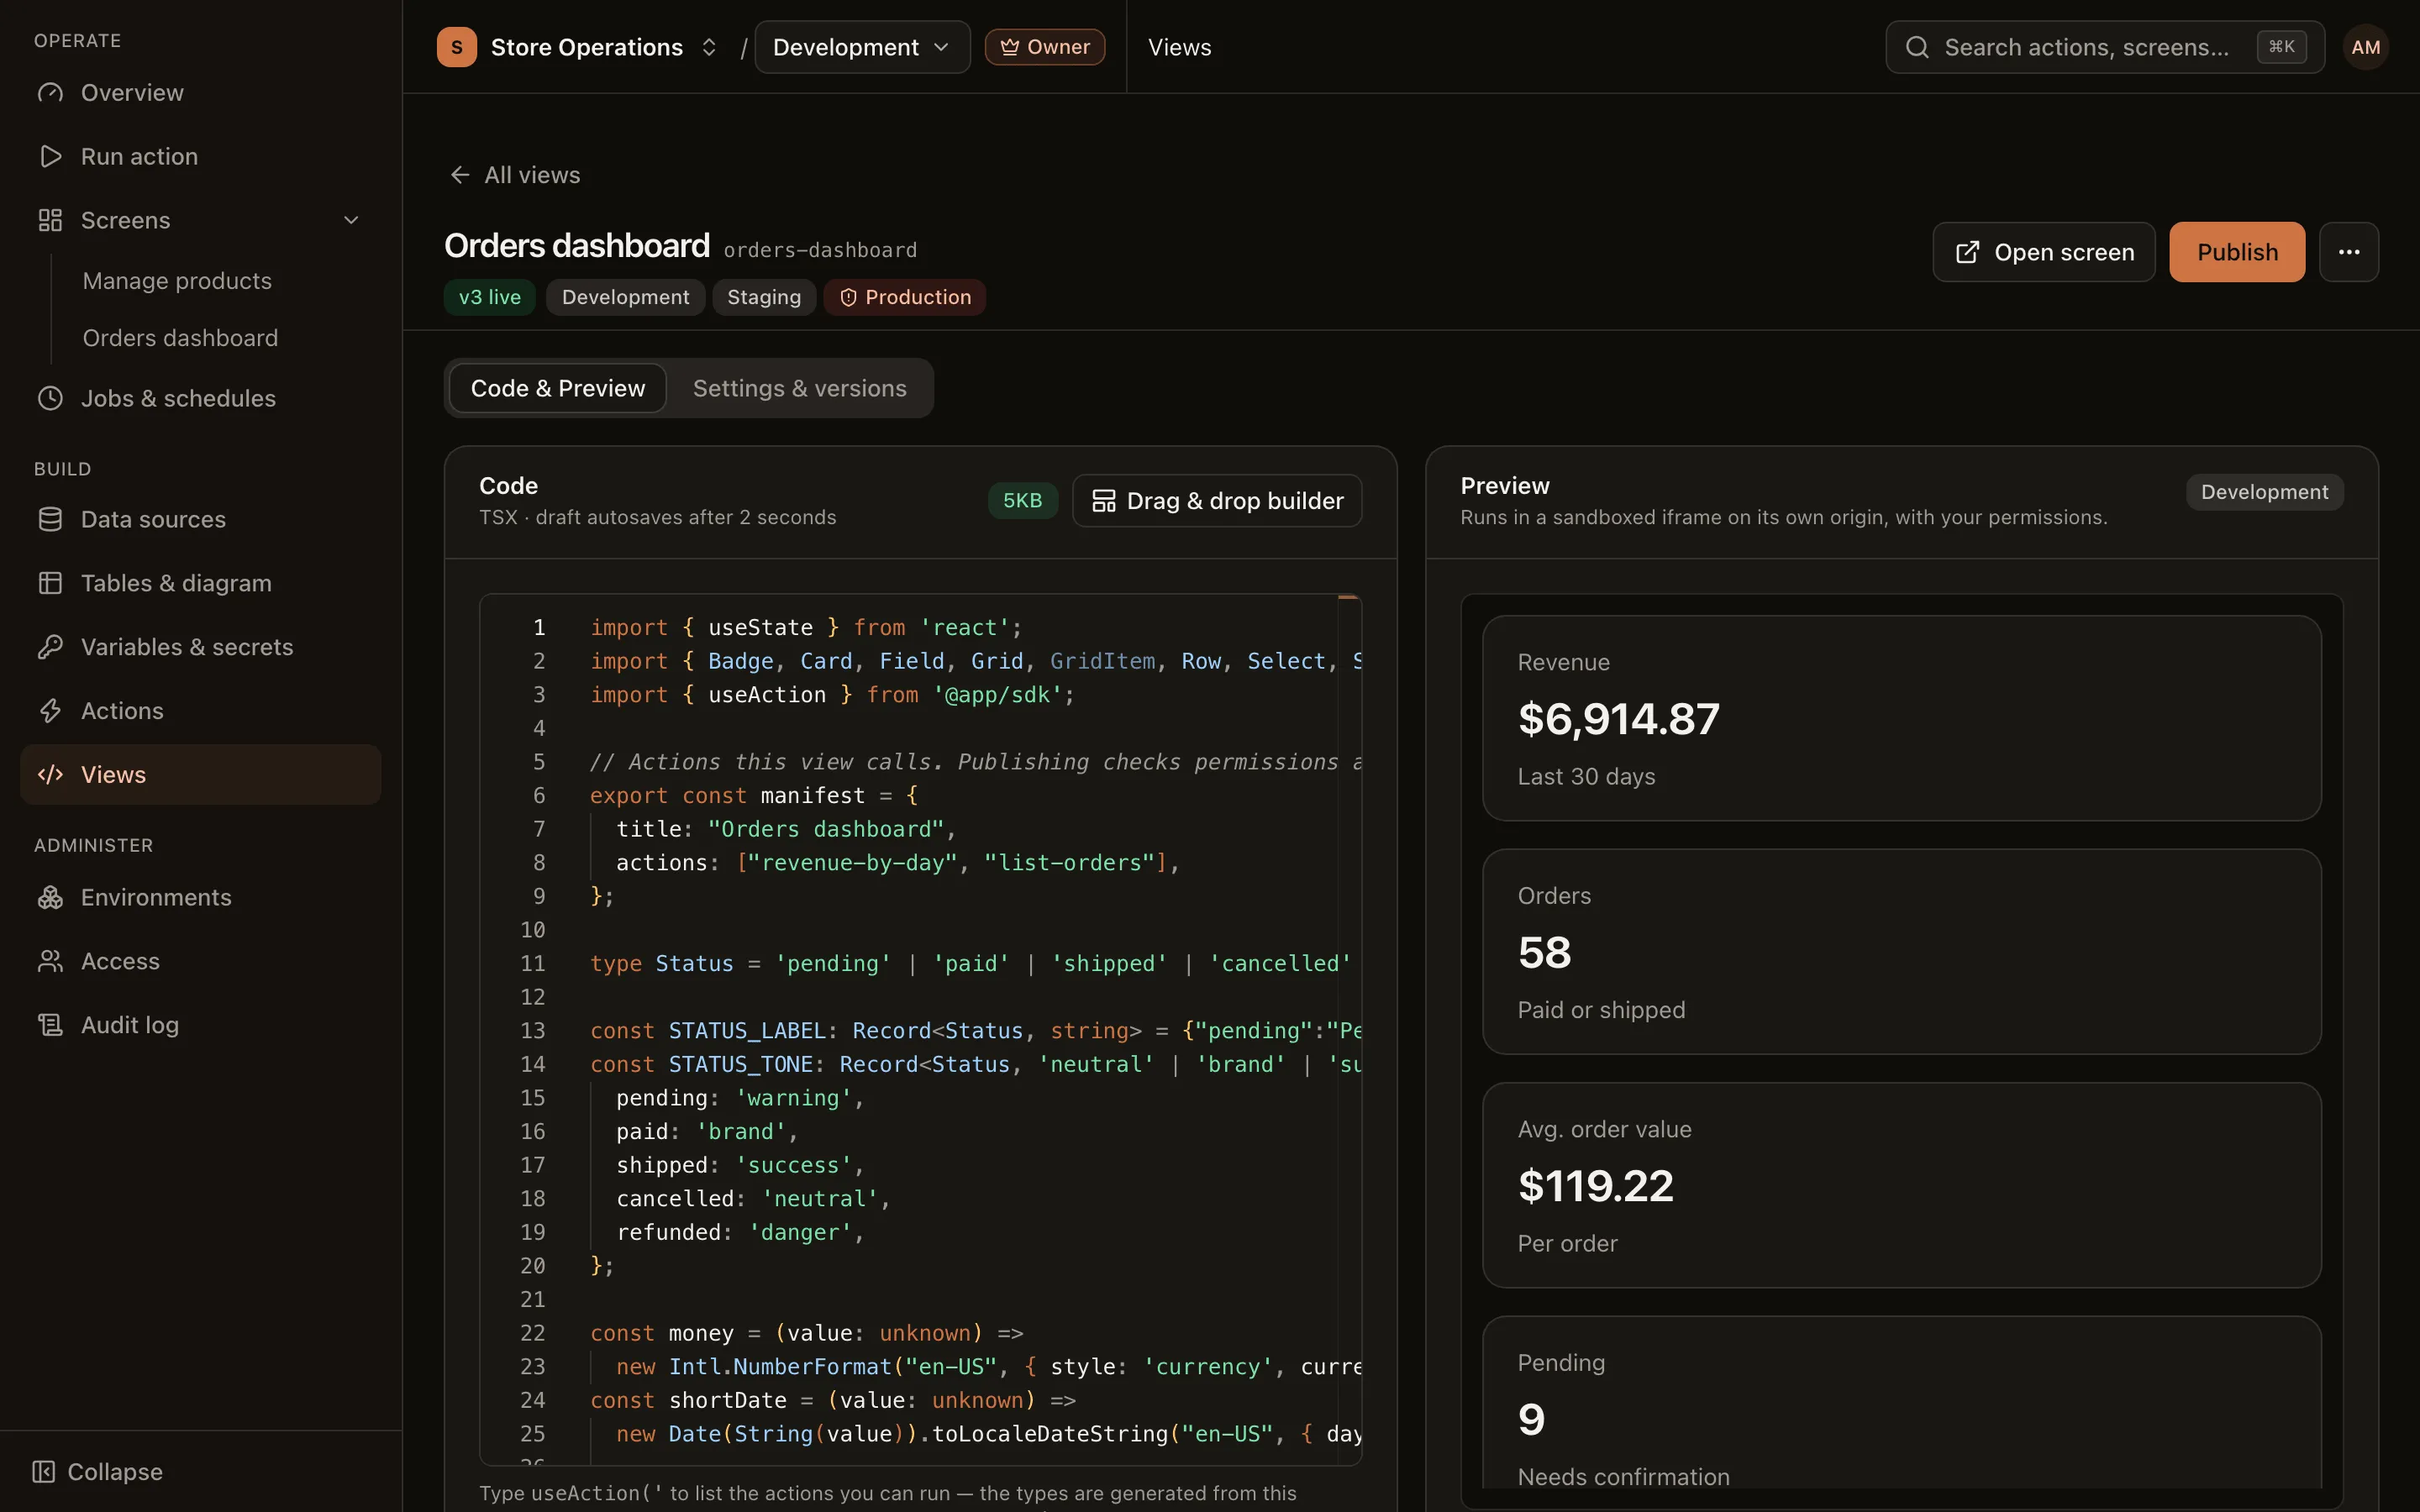Open Variables & secrets key icon
Viewport: 2420px width, 1512px height.
pyautogui.click(x=50, y=647)
